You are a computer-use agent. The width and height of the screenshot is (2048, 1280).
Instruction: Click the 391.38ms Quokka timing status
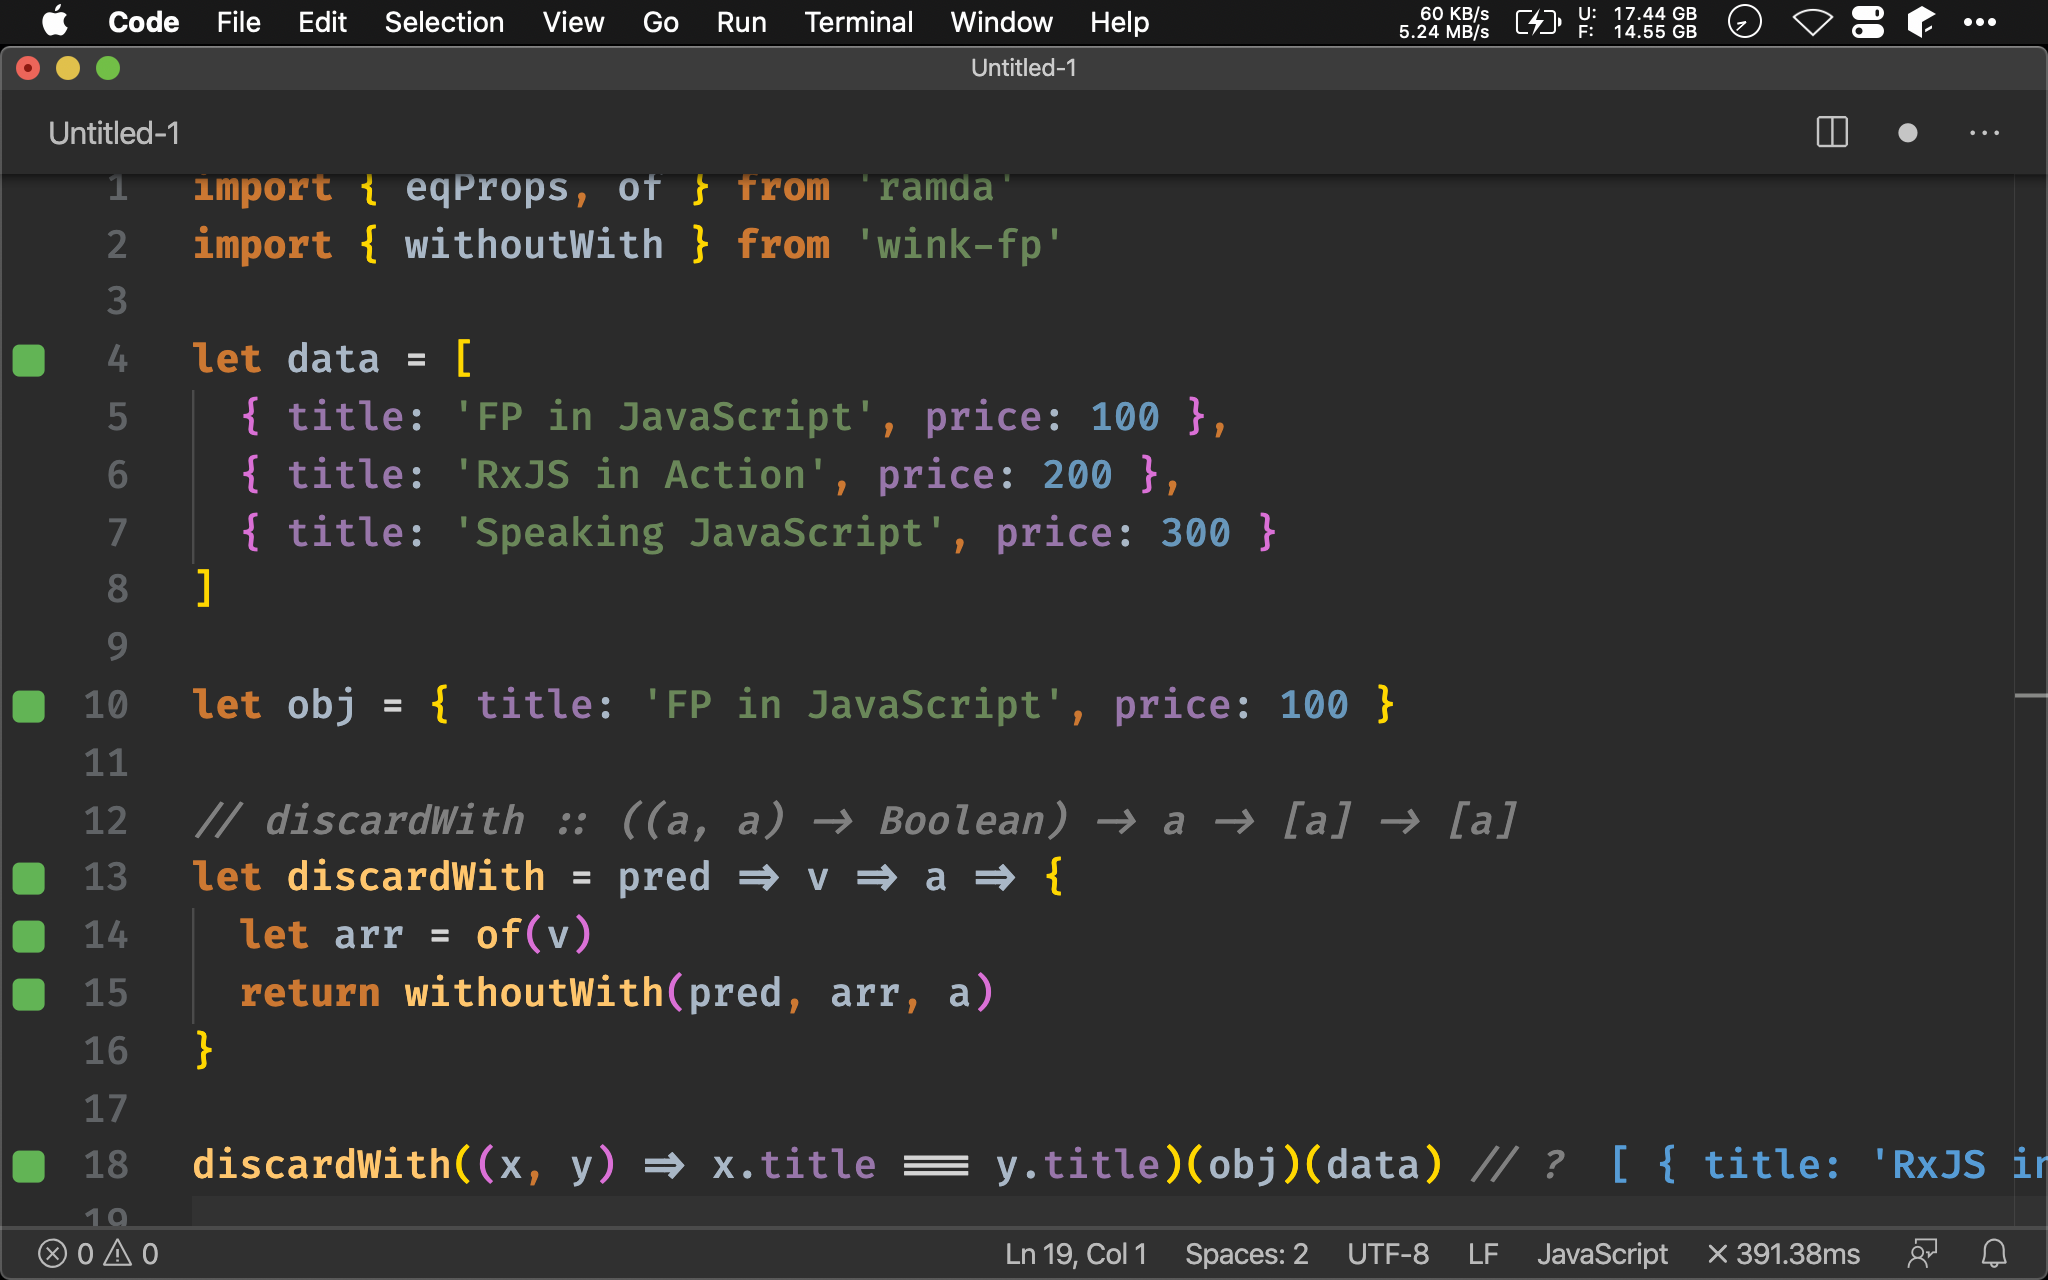point(1783,1254)
